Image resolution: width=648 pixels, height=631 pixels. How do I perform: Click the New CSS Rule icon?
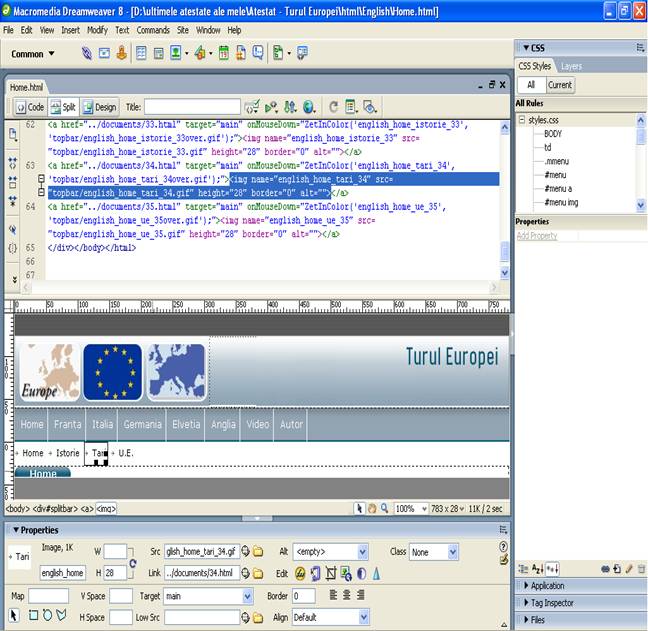click(617, 569)
